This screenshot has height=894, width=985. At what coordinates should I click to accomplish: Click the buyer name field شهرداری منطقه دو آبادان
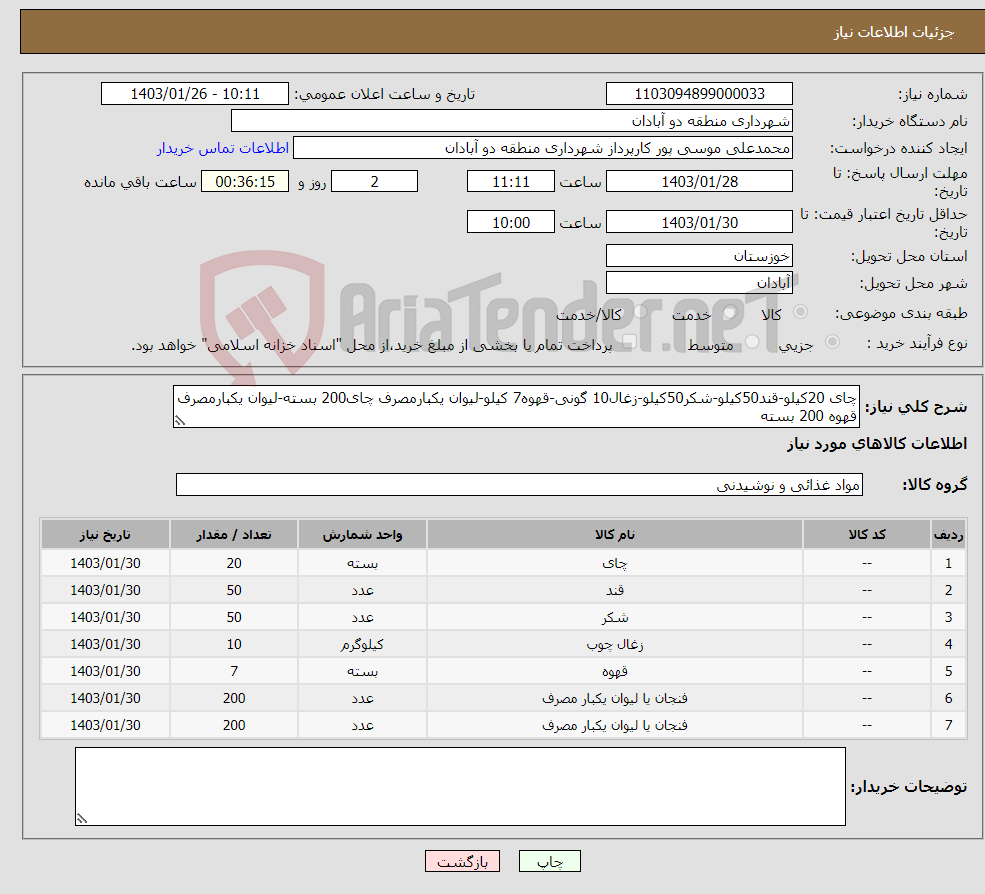pos(511,121)
